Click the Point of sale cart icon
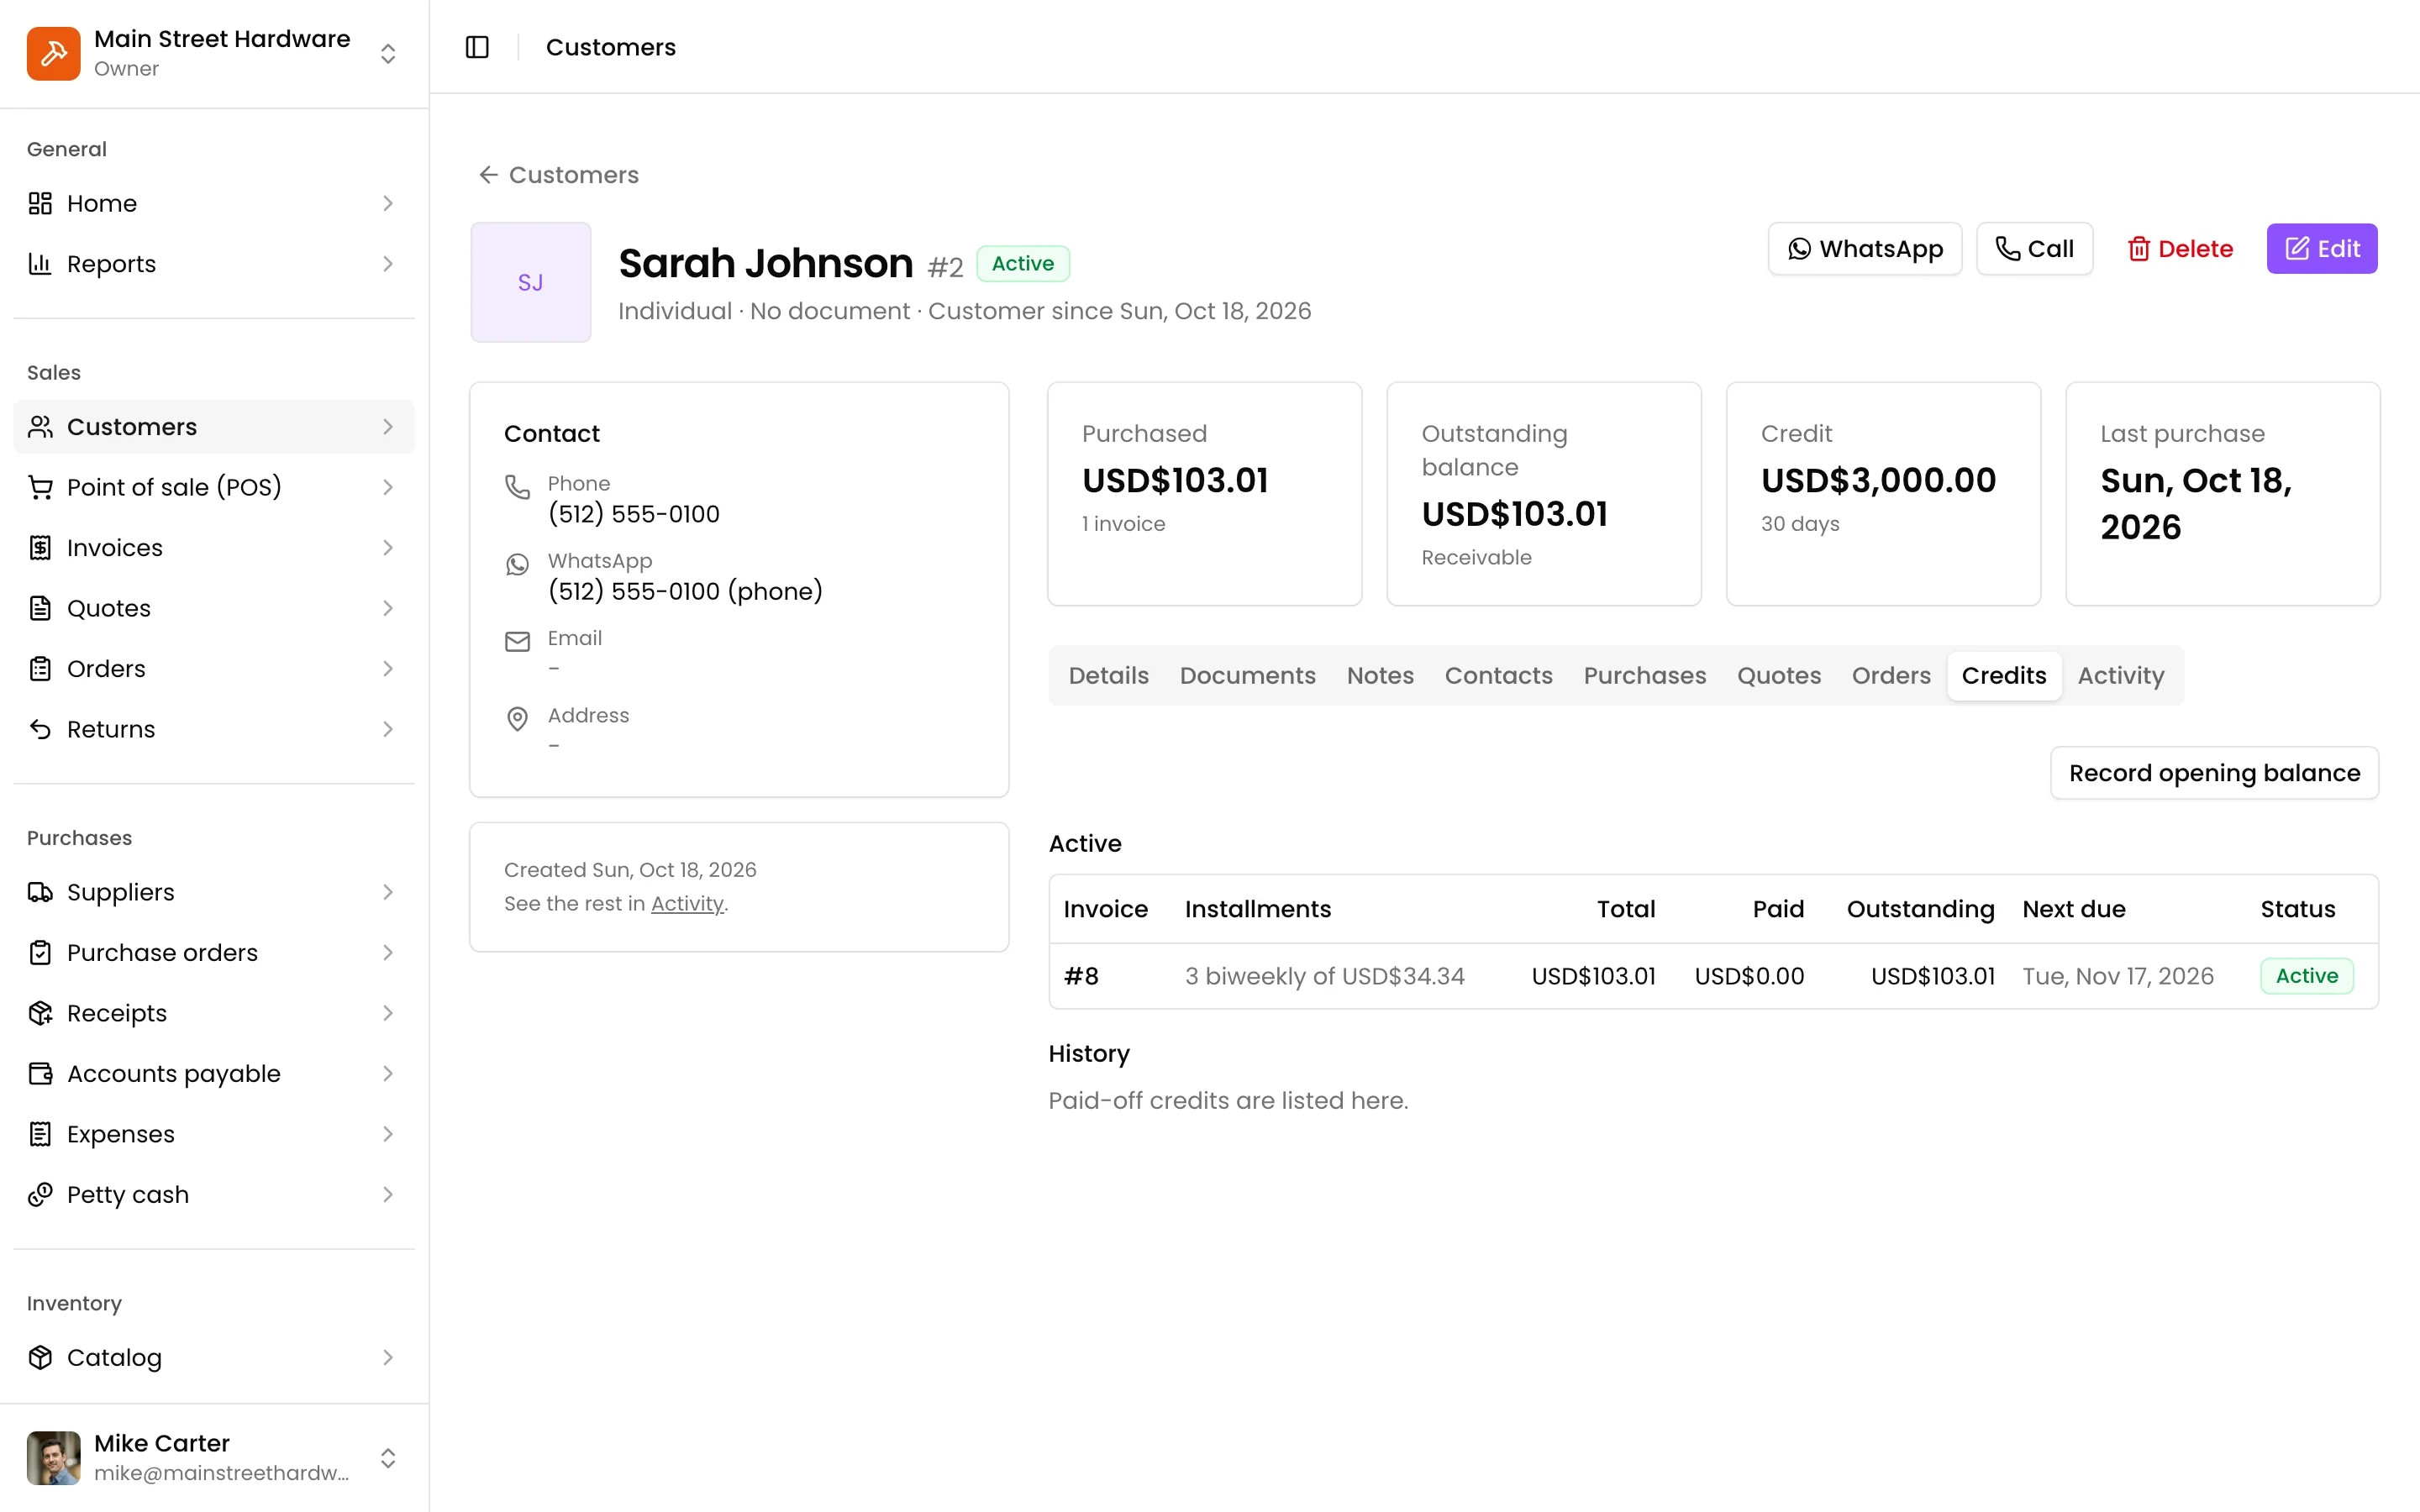The width and height of the screenshot is (2420, 1512). pyautogui.click(x=40, y=487)
